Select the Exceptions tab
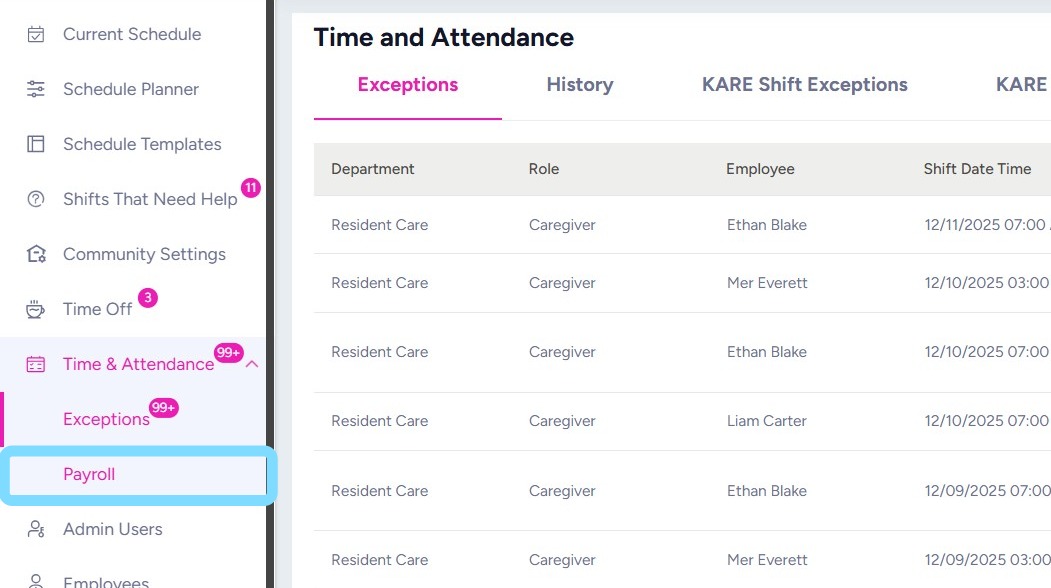 [407, 85]
